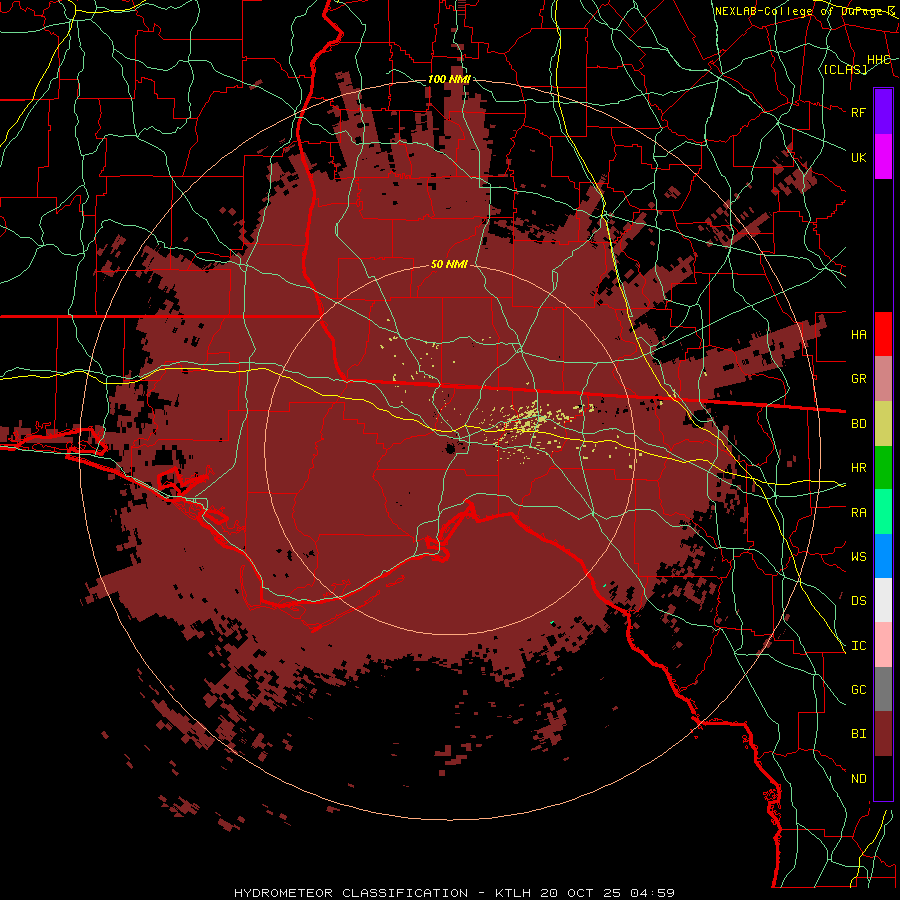
Task: Click the 50 NMI range ring label
Action: coord(449,264)
